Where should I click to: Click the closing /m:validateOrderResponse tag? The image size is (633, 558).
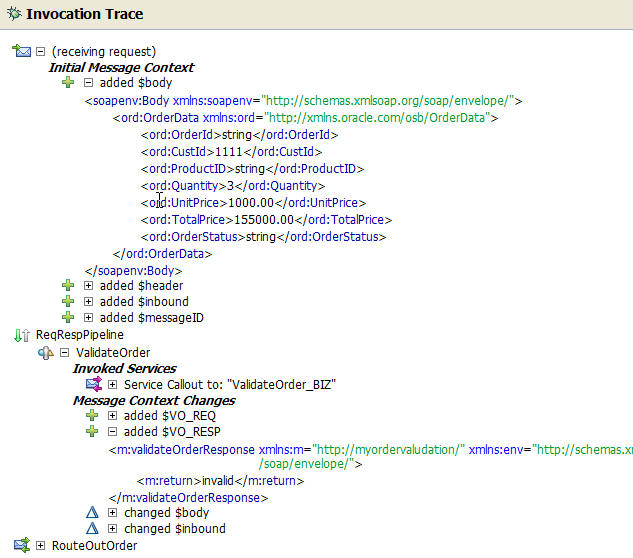tap(188, 498)
